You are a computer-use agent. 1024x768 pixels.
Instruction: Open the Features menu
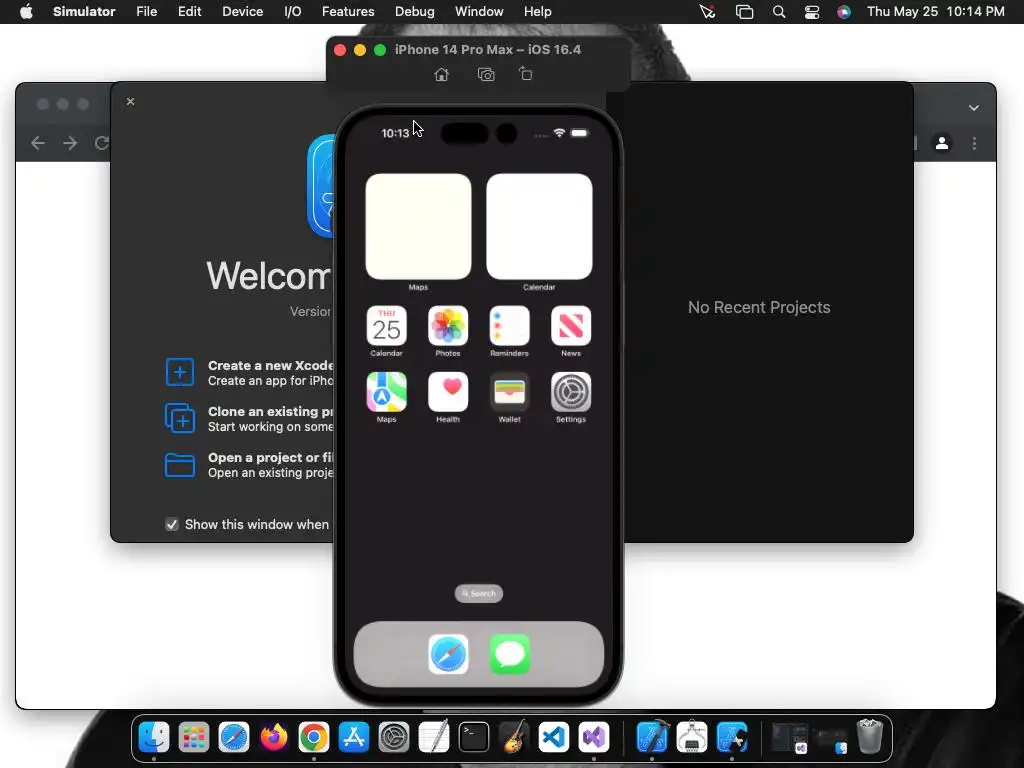point(348,12)
